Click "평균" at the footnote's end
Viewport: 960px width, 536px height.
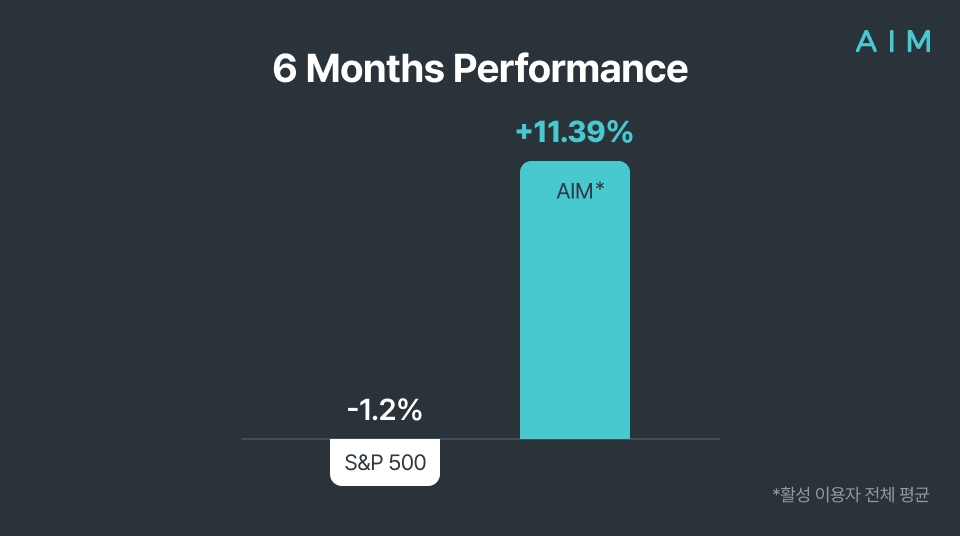coord(914,494)
